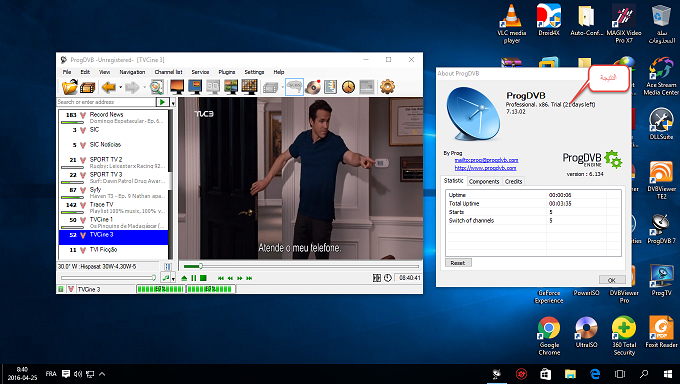
Task: Open the Navigation menu
Action: 132,72
